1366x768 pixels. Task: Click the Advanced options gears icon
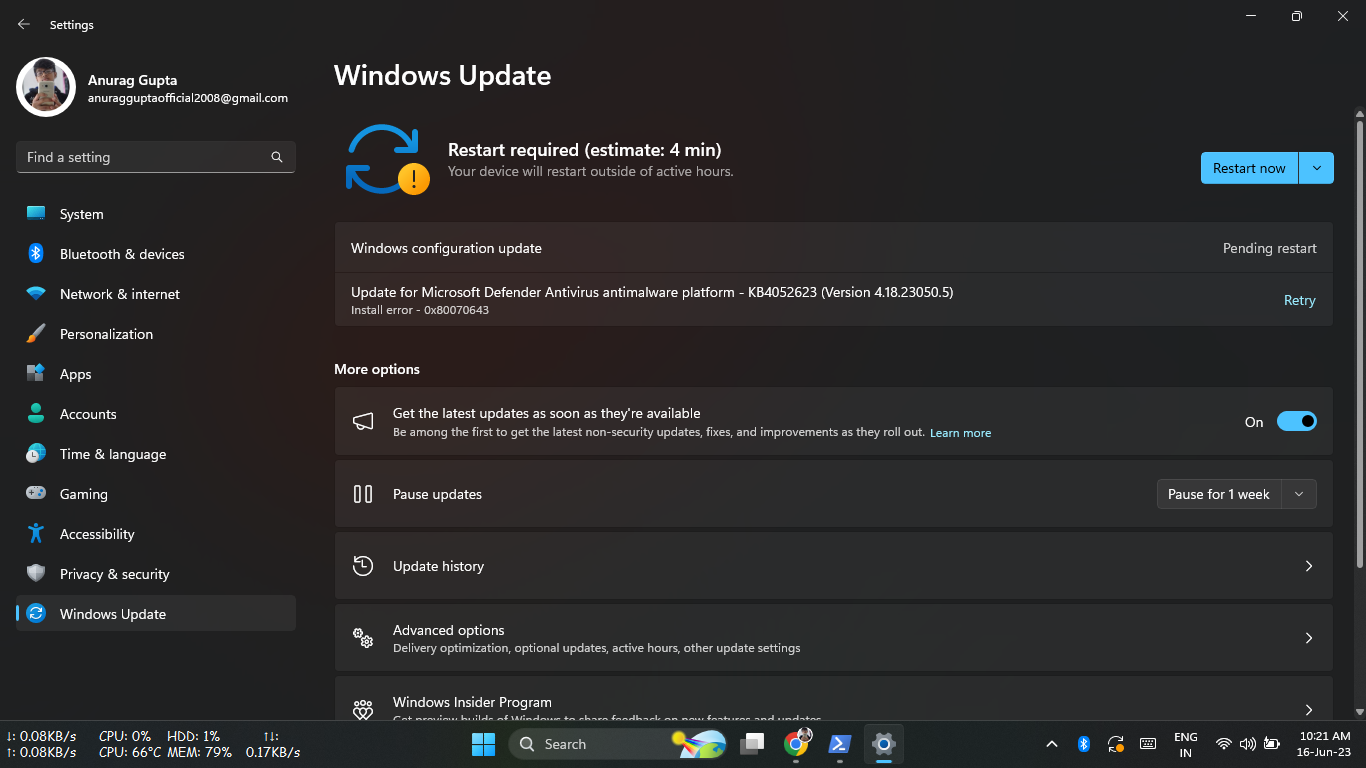363,638
